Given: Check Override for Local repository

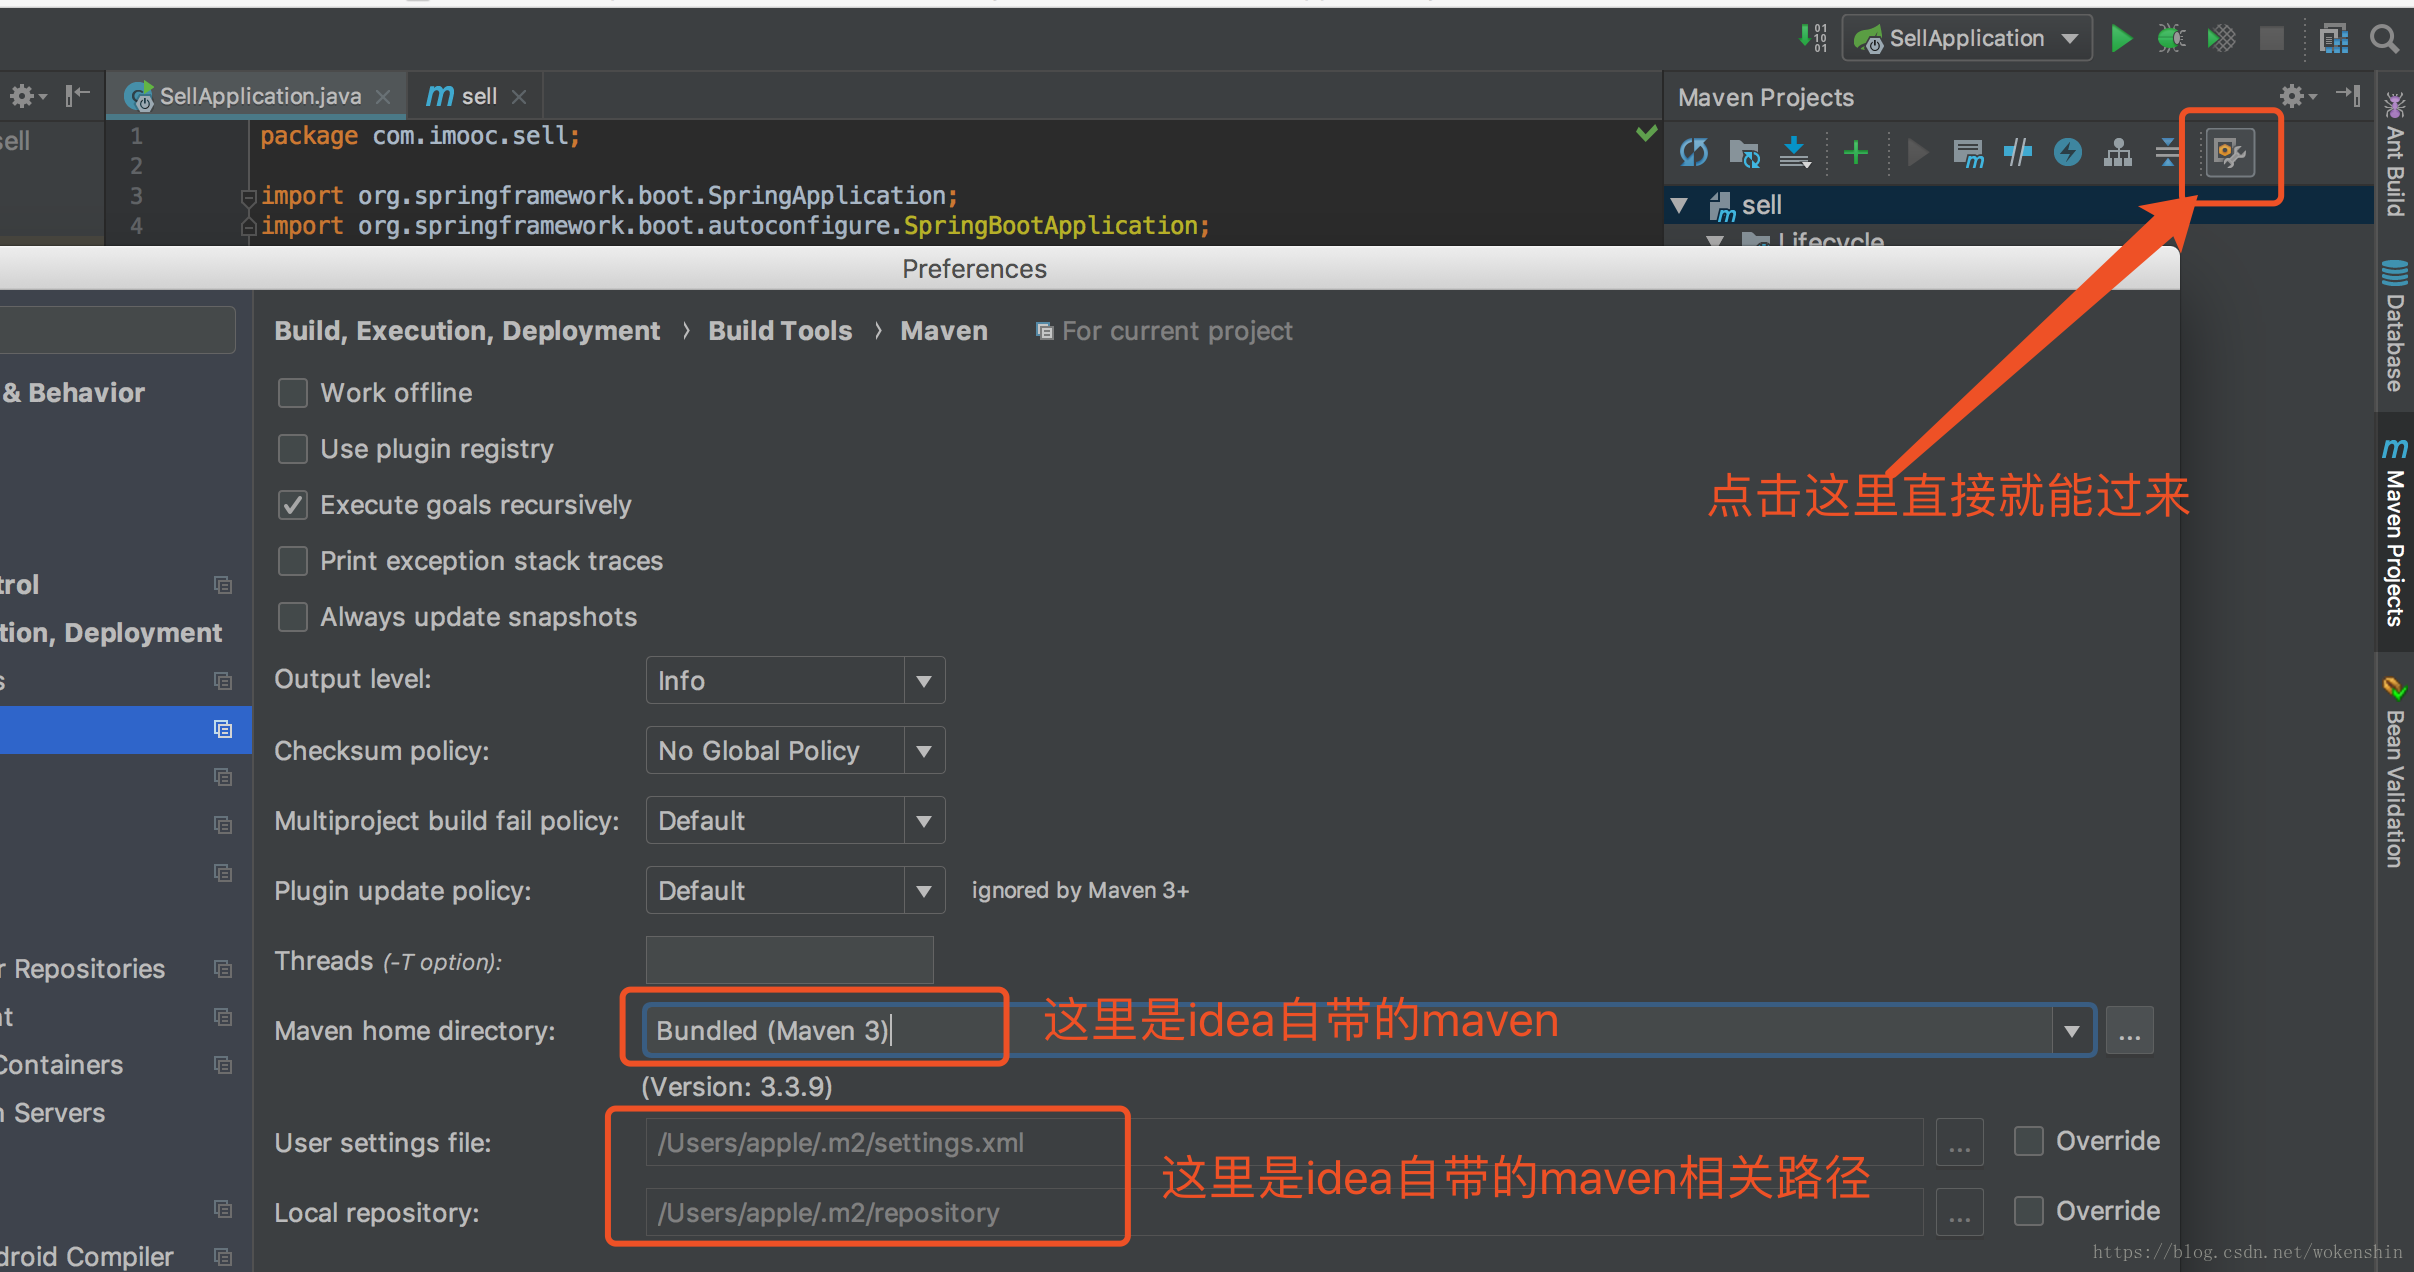Looking at the screenshot, I should click(2028, 1211).
